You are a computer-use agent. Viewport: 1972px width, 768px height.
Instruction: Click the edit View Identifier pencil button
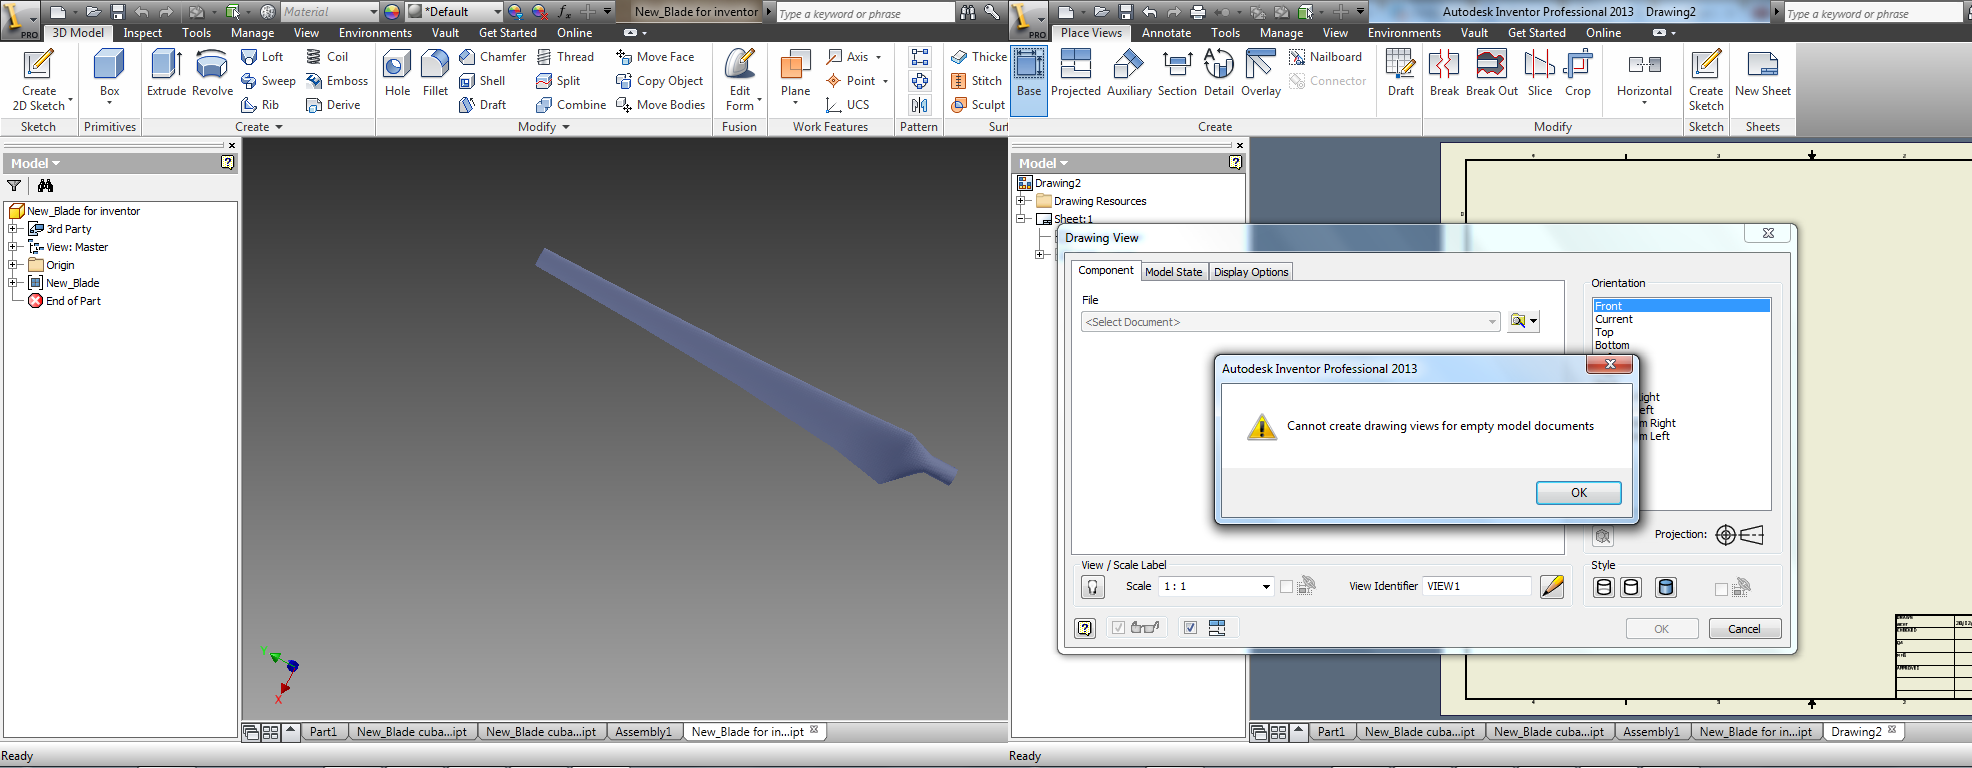1552,587
